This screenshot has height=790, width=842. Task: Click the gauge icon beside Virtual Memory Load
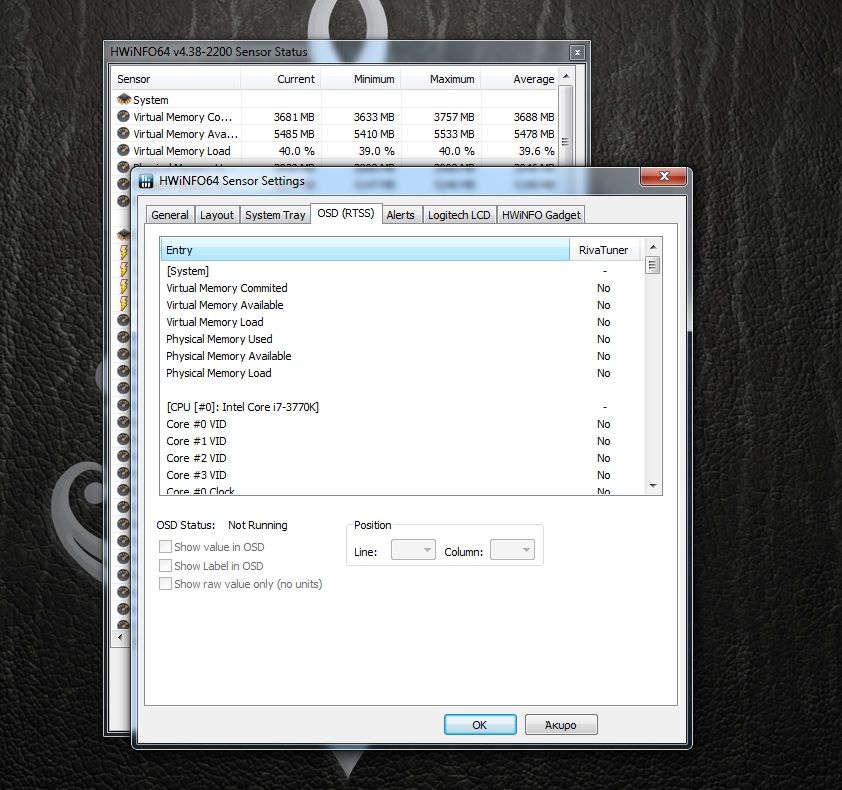click(124, 150)
